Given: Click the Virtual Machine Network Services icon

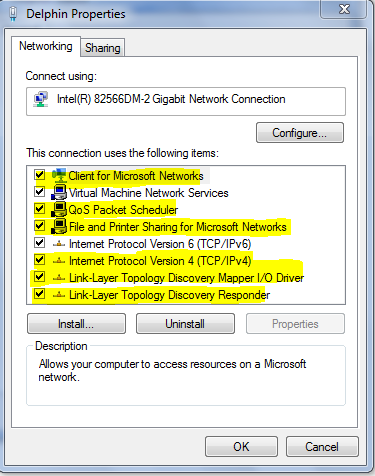Looking at the screenshot, I should (x=59, y=192).
